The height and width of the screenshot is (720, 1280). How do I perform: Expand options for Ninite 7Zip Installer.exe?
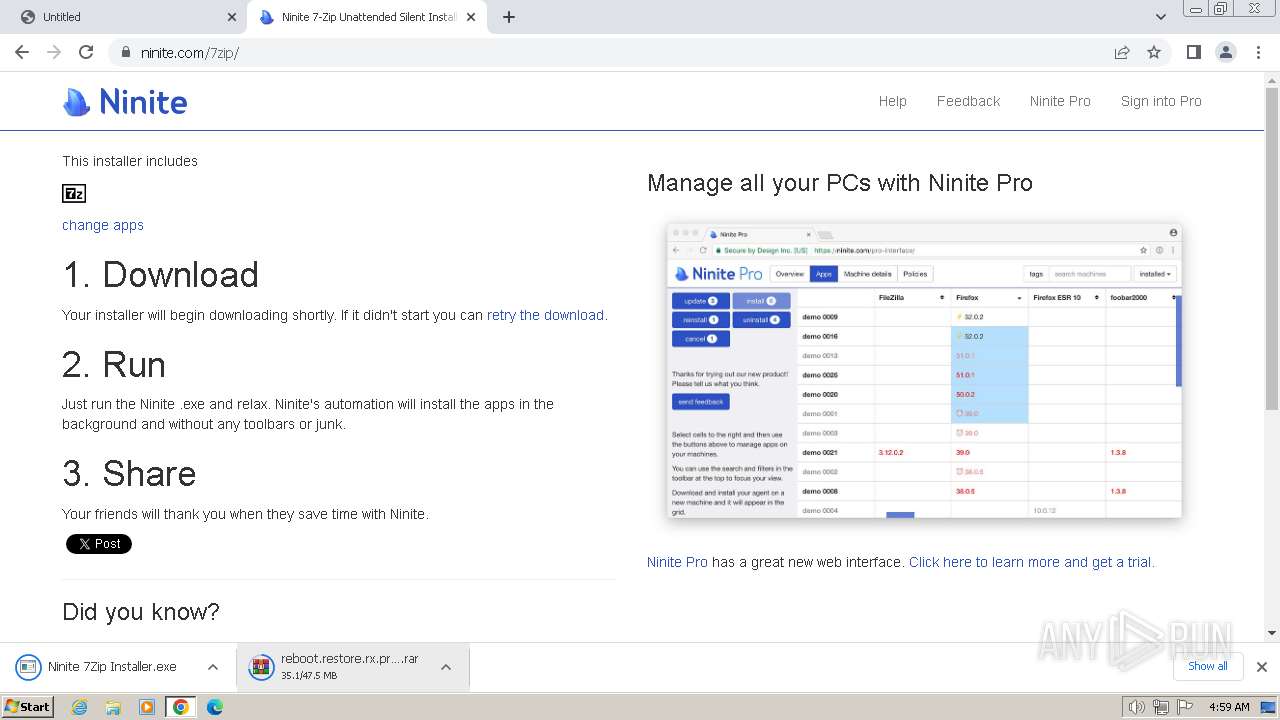[213, 667]
